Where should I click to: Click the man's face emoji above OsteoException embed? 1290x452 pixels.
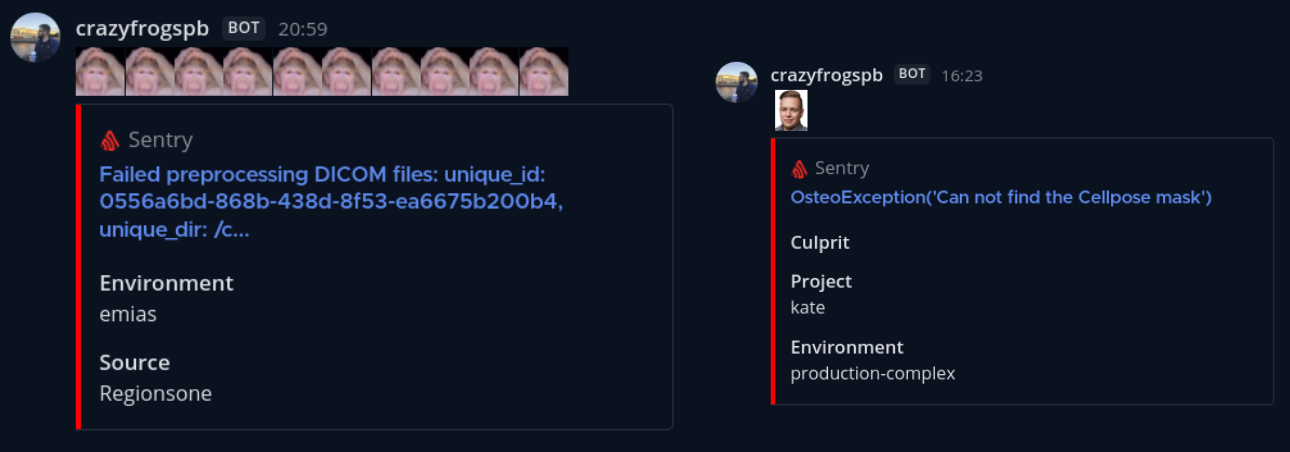(x=791, y=110)
